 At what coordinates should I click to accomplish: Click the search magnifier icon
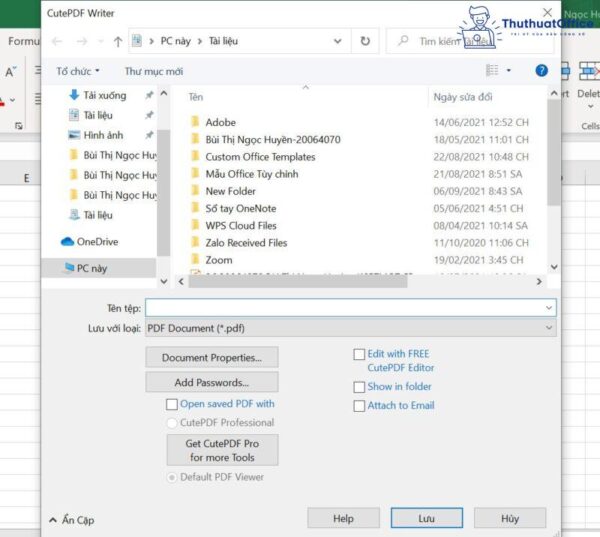click(403, 40)
